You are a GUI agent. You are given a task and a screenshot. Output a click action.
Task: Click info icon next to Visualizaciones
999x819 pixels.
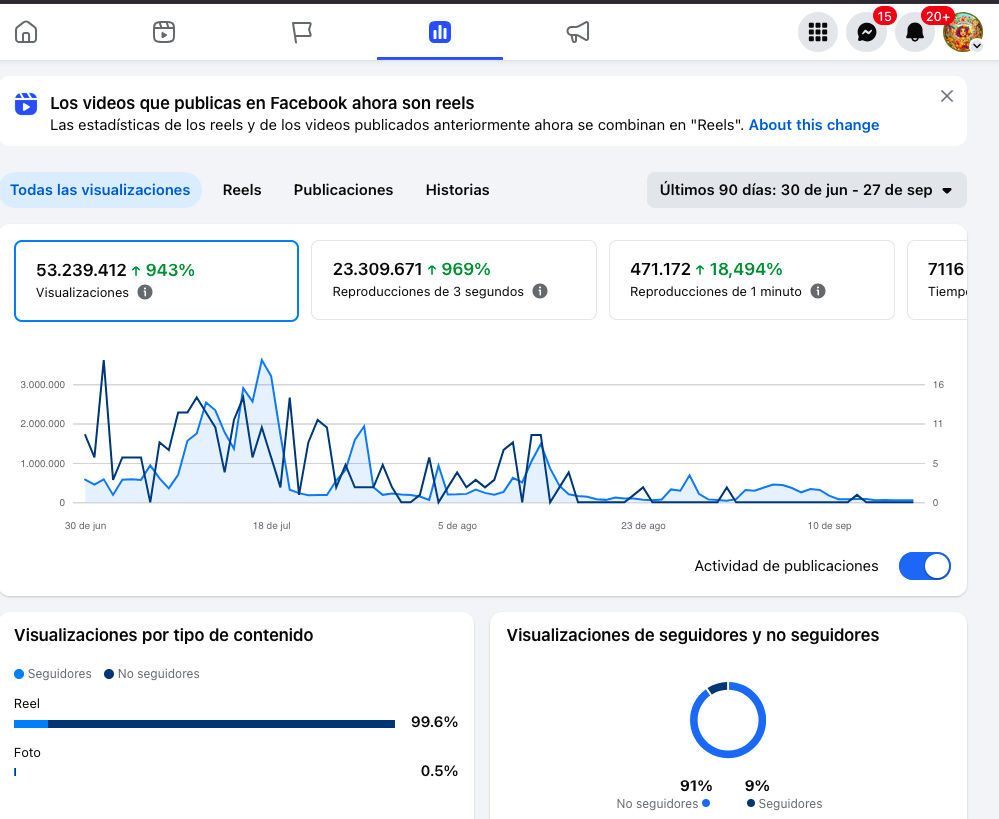tap(145, 293)
